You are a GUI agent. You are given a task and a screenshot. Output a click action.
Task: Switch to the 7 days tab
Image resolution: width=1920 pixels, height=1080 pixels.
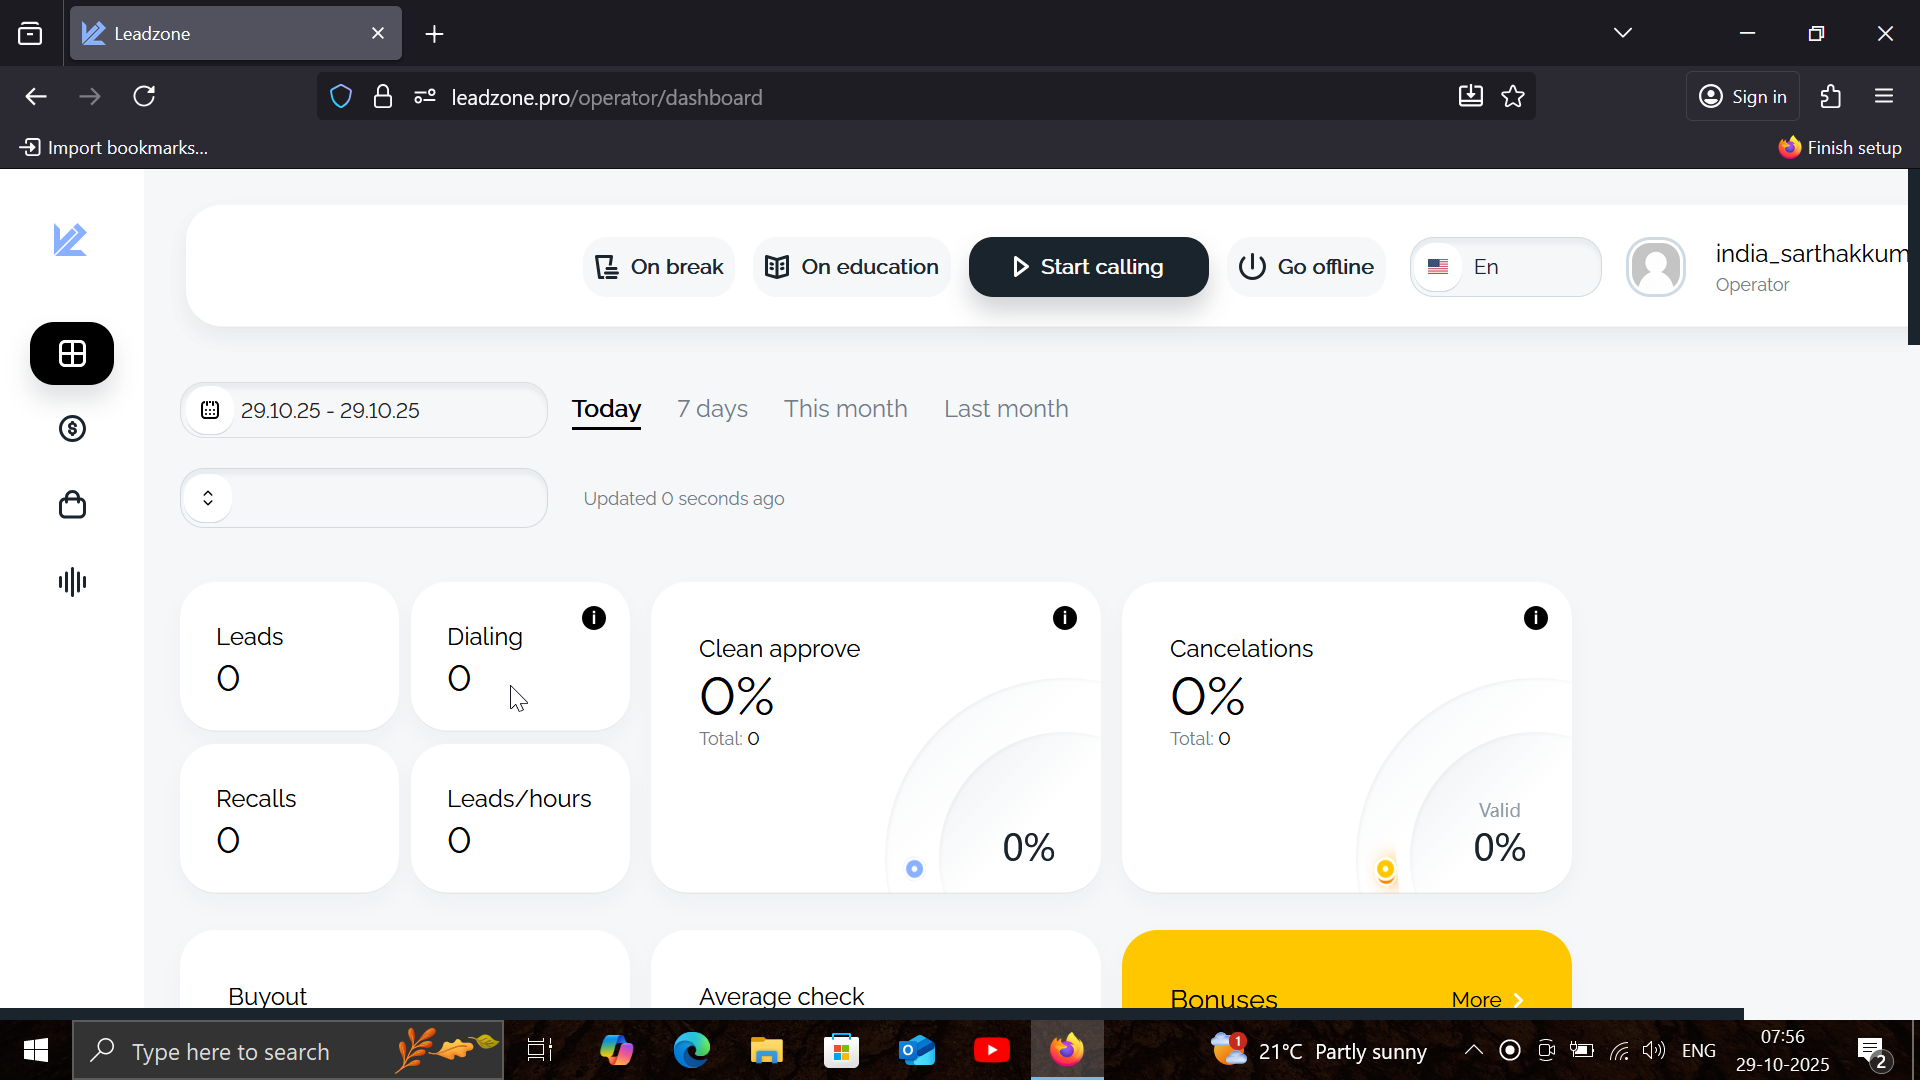tap(712, 409)
